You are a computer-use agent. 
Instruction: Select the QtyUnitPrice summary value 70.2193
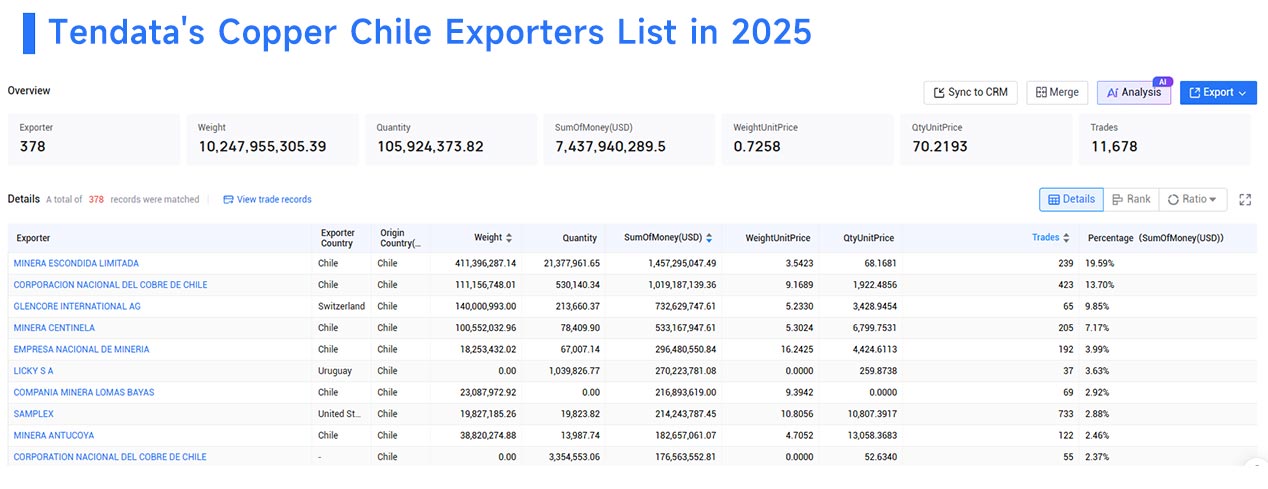click(x=941, y=146)
